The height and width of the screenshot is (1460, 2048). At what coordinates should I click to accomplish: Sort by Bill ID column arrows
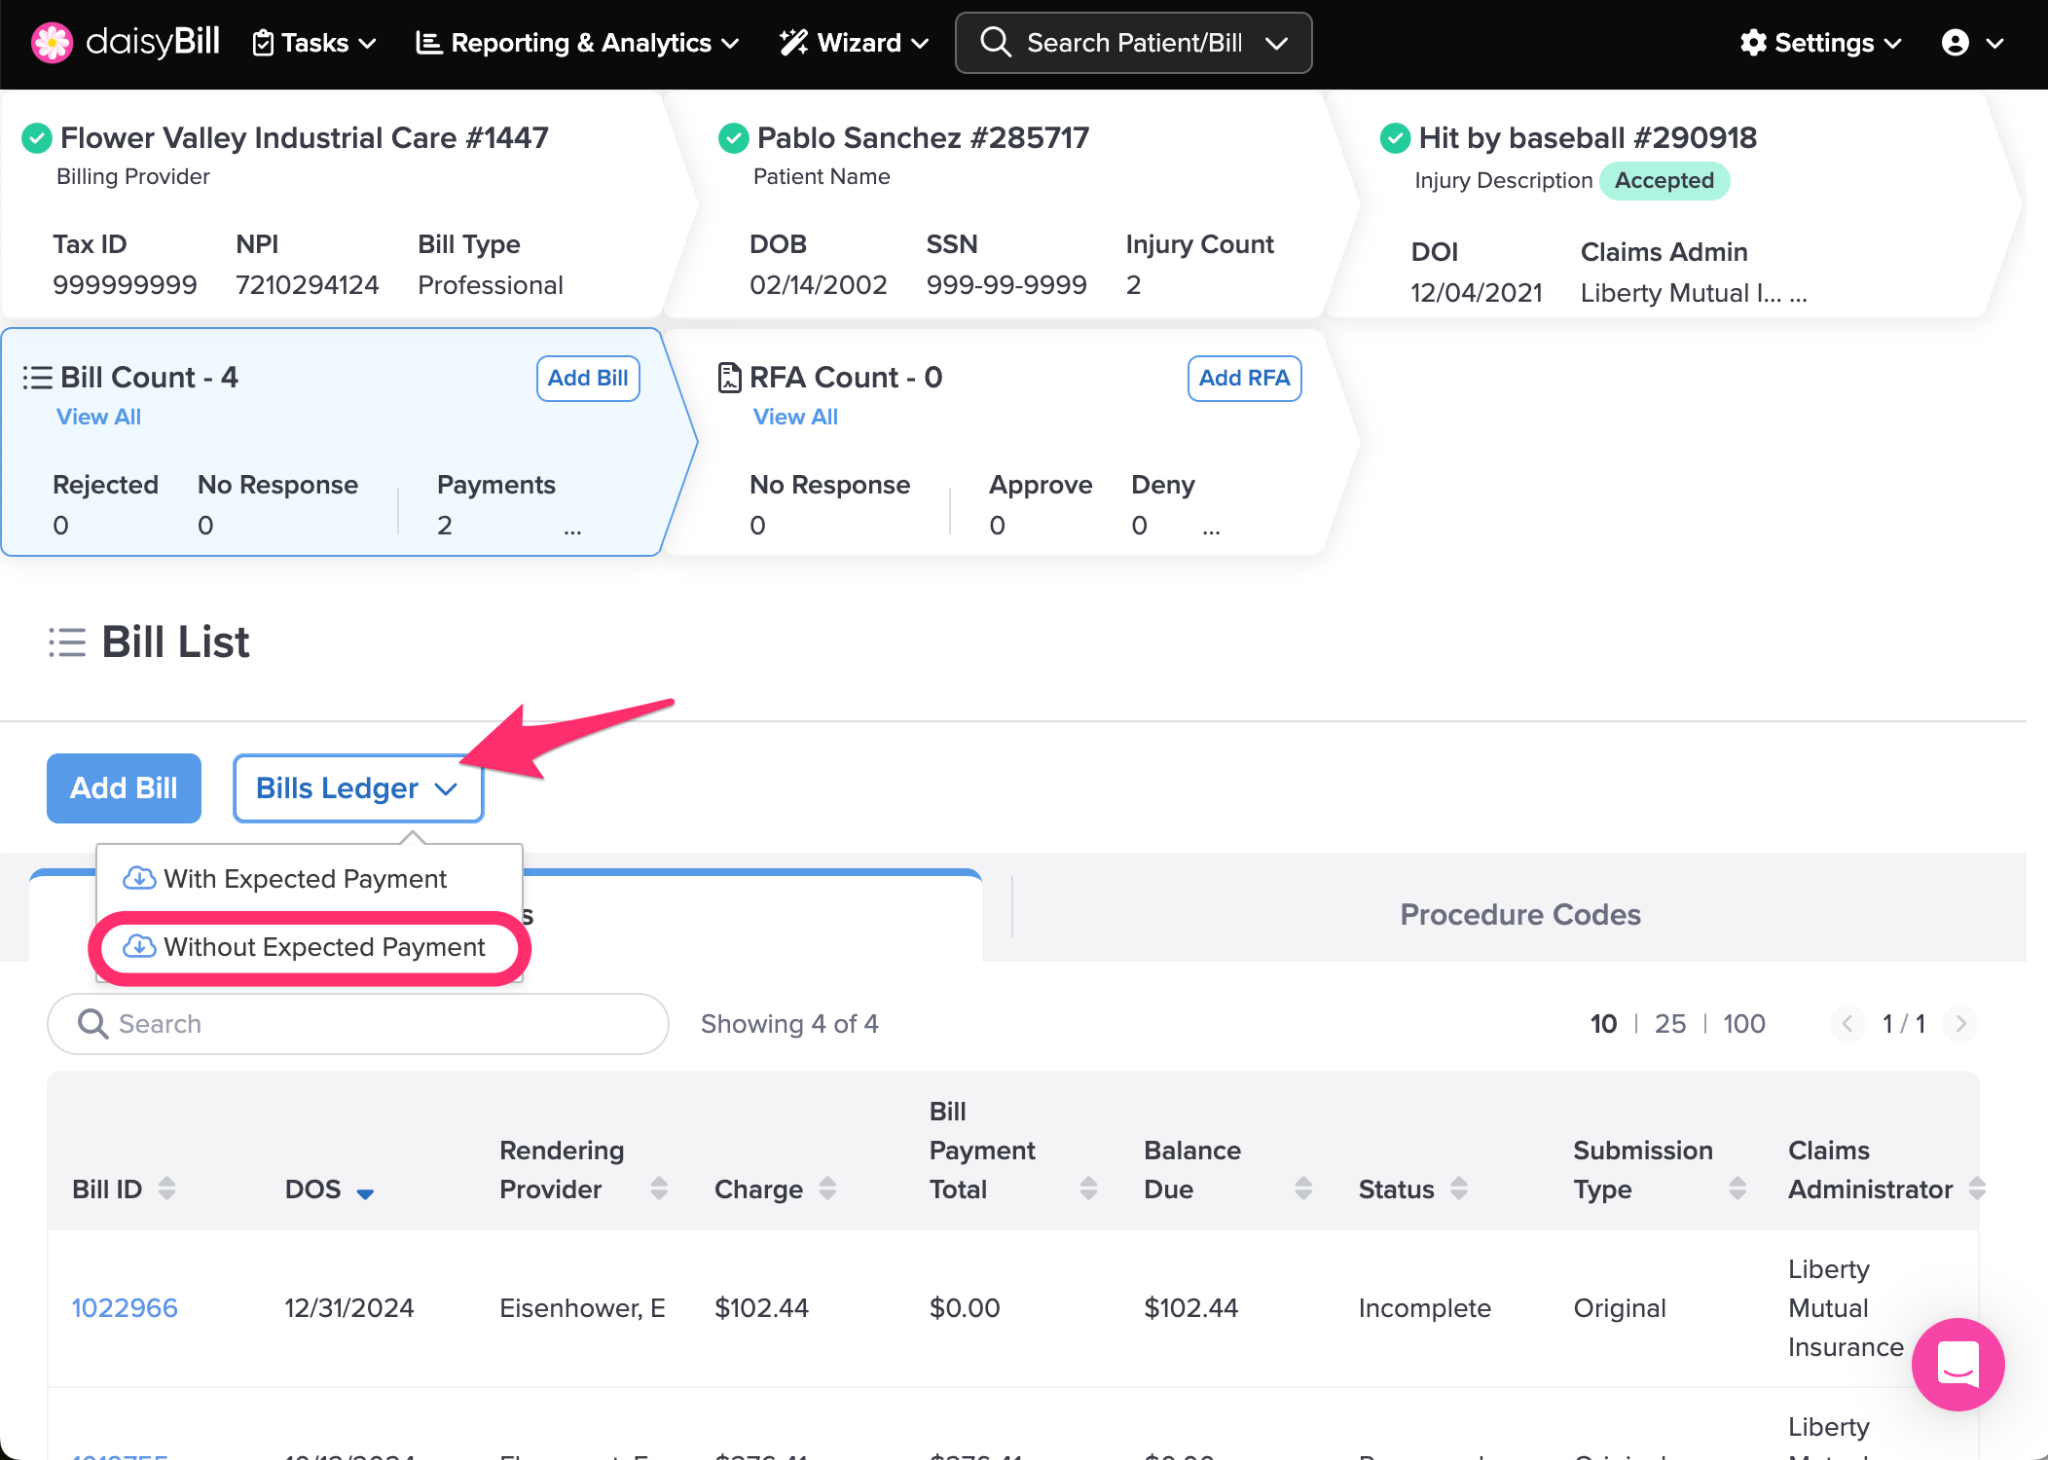167,1188
